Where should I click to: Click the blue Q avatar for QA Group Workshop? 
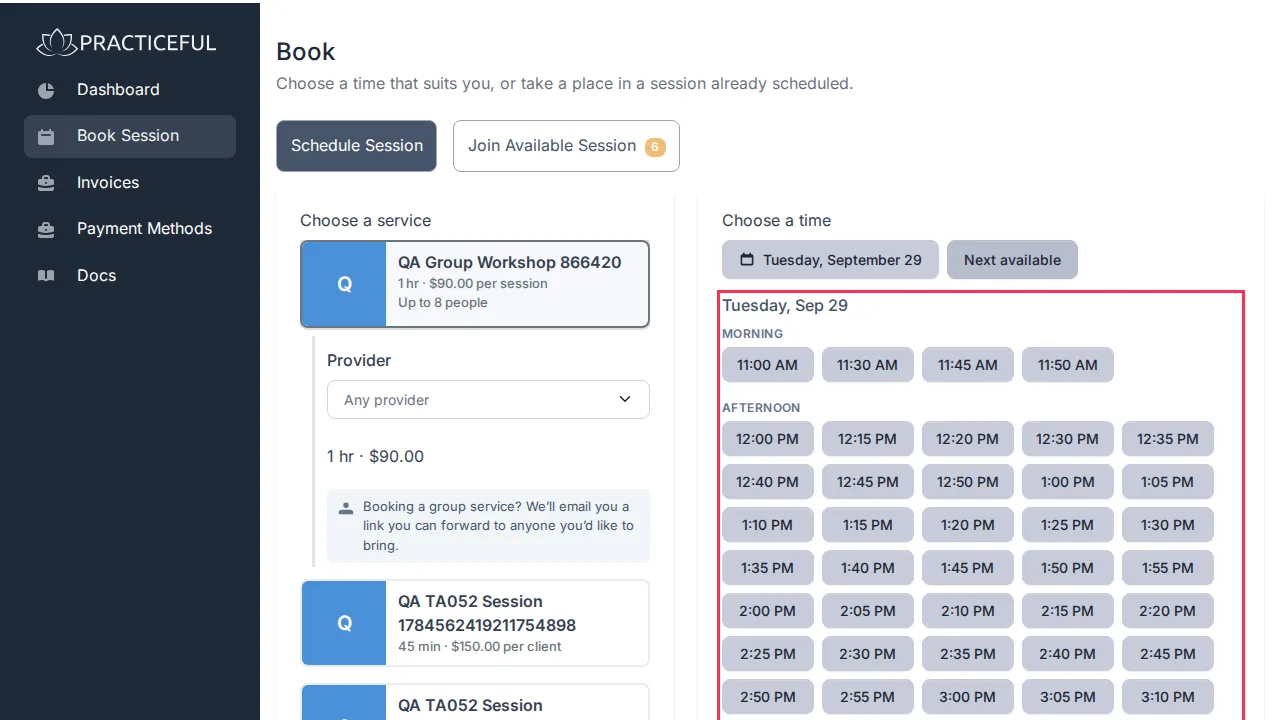pos(344,284)
